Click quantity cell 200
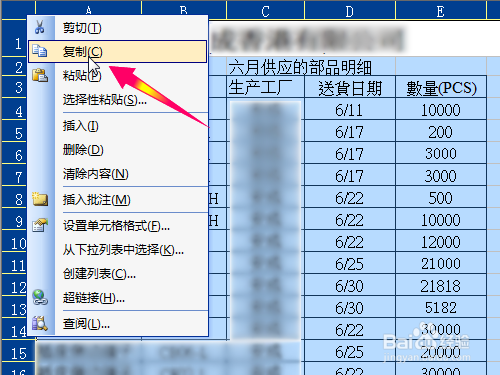 (441, 131)
